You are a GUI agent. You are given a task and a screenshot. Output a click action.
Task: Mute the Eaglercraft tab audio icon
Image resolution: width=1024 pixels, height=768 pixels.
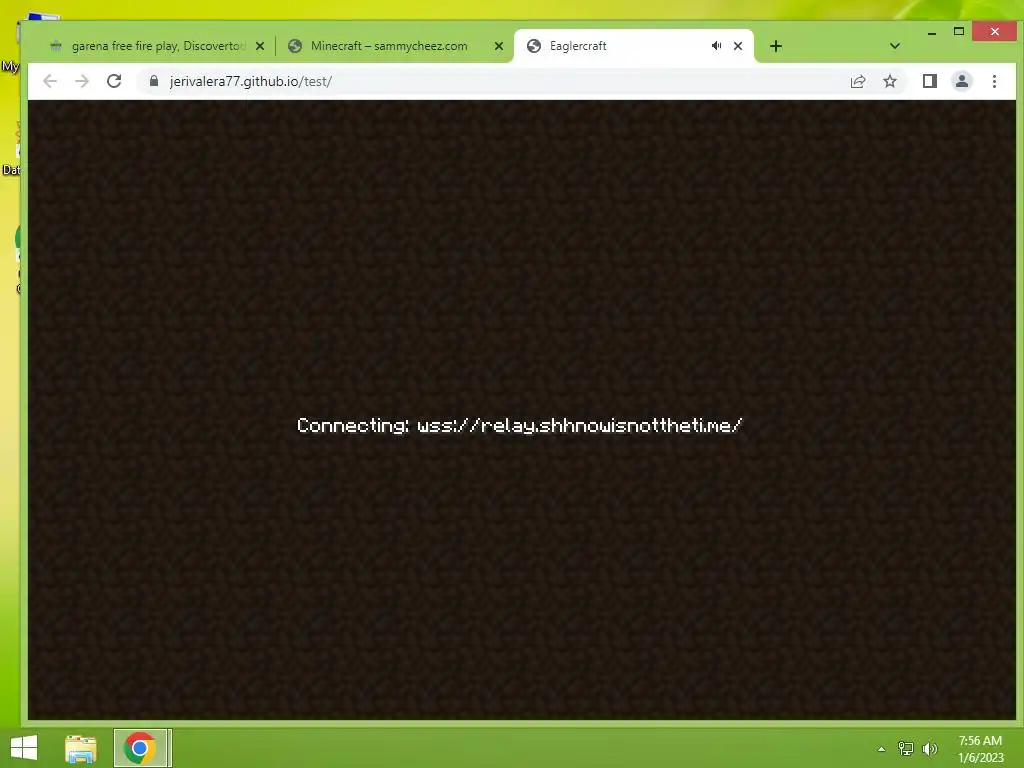tap(716, 46)
